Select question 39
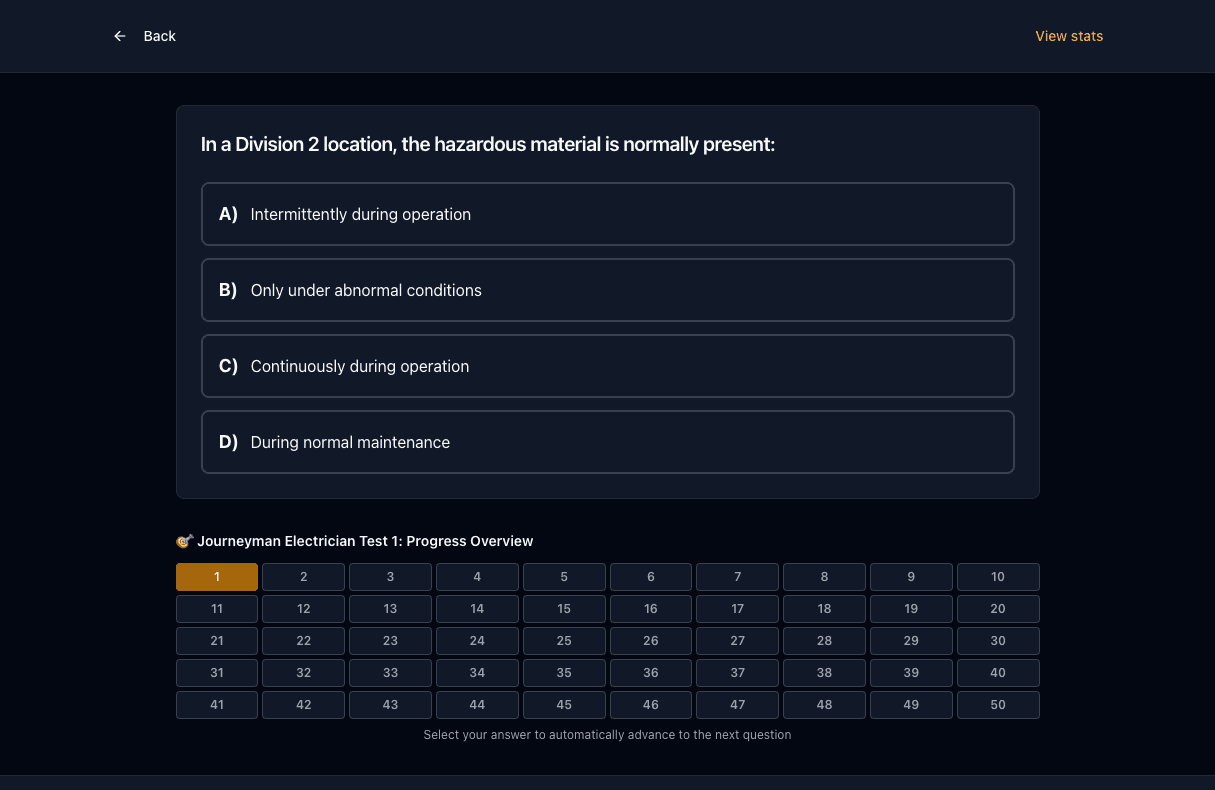 (911, 673)
